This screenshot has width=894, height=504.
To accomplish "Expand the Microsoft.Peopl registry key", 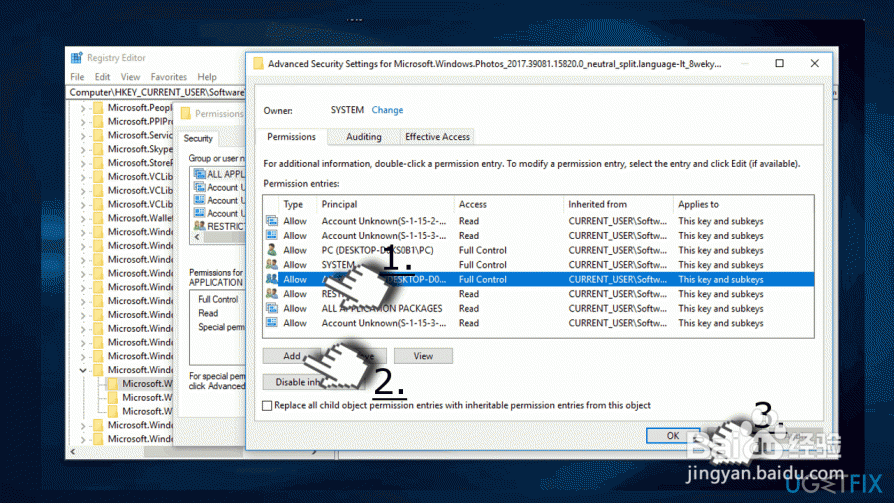I will point(83,108).
